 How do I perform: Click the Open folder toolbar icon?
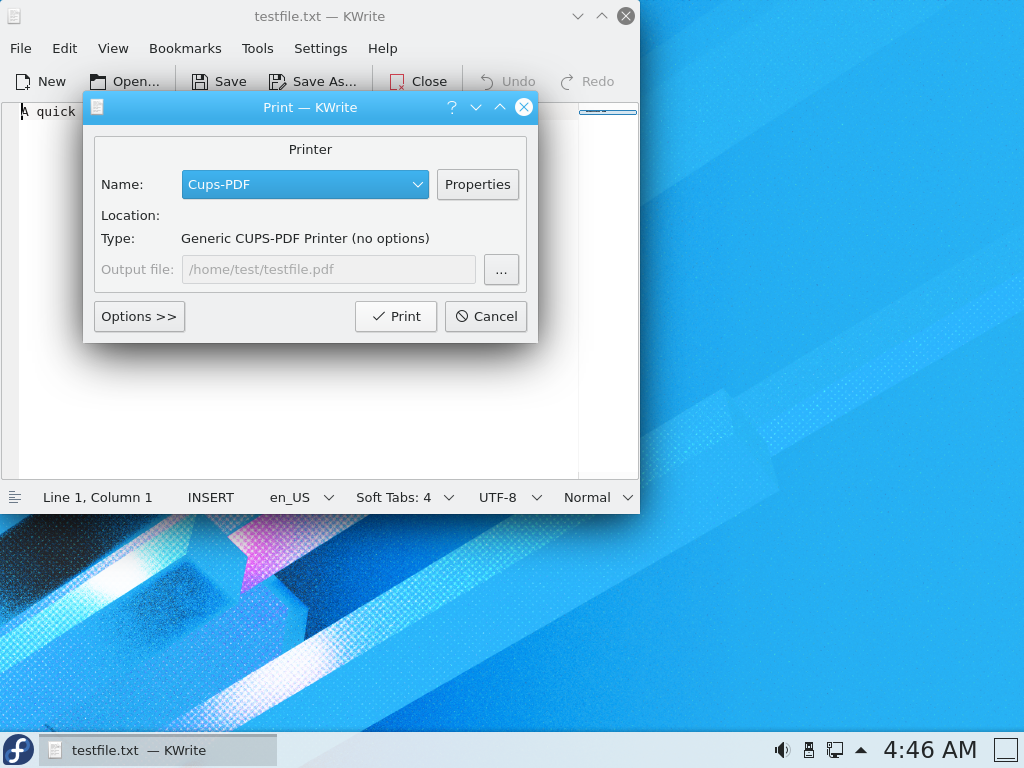98,82
